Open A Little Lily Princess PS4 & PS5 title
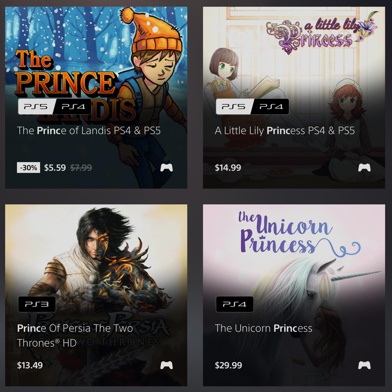This screenshot has width=392, height=392. pyautogui.click(x=285, y=130)
